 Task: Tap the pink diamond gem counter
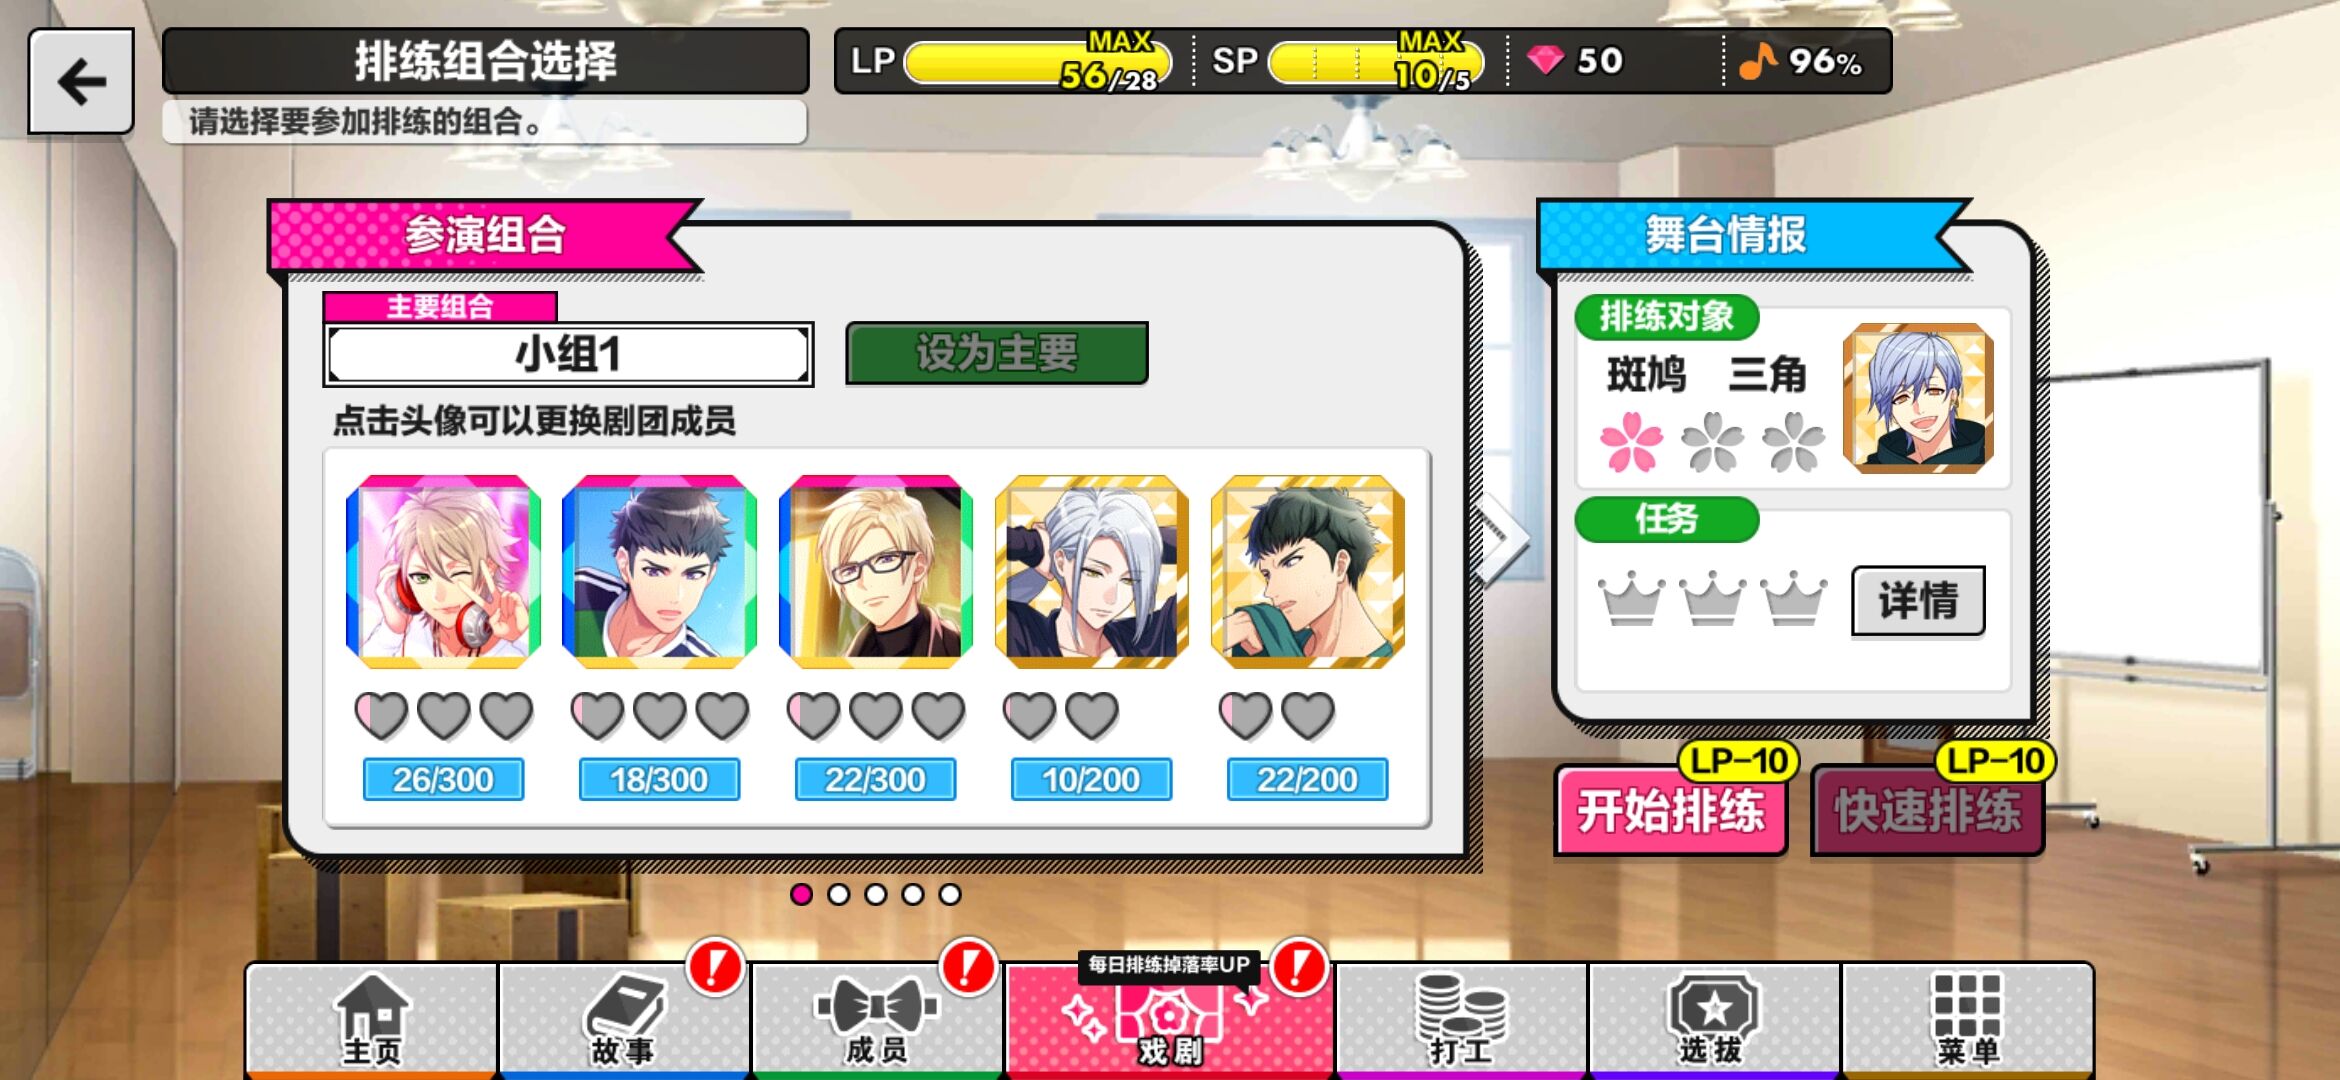(x=1575, y=61)
